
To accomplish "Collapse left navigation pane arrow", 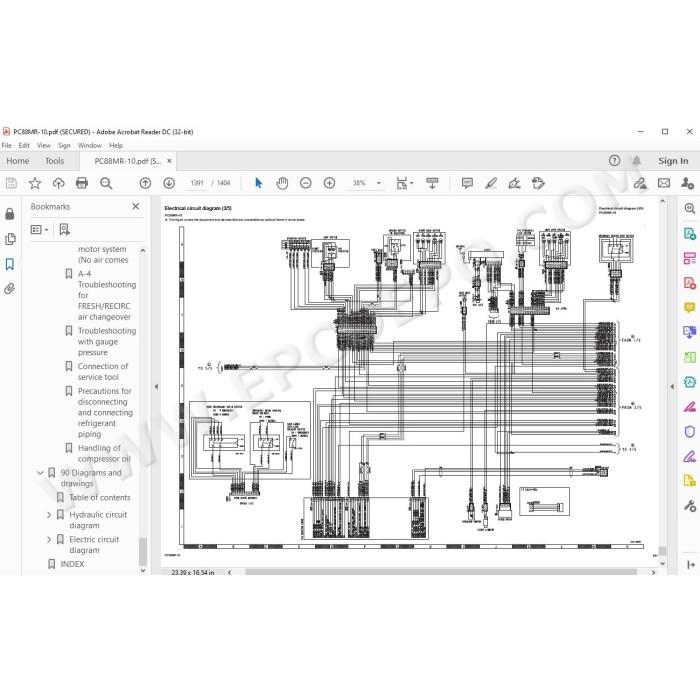I will (156, 387).
